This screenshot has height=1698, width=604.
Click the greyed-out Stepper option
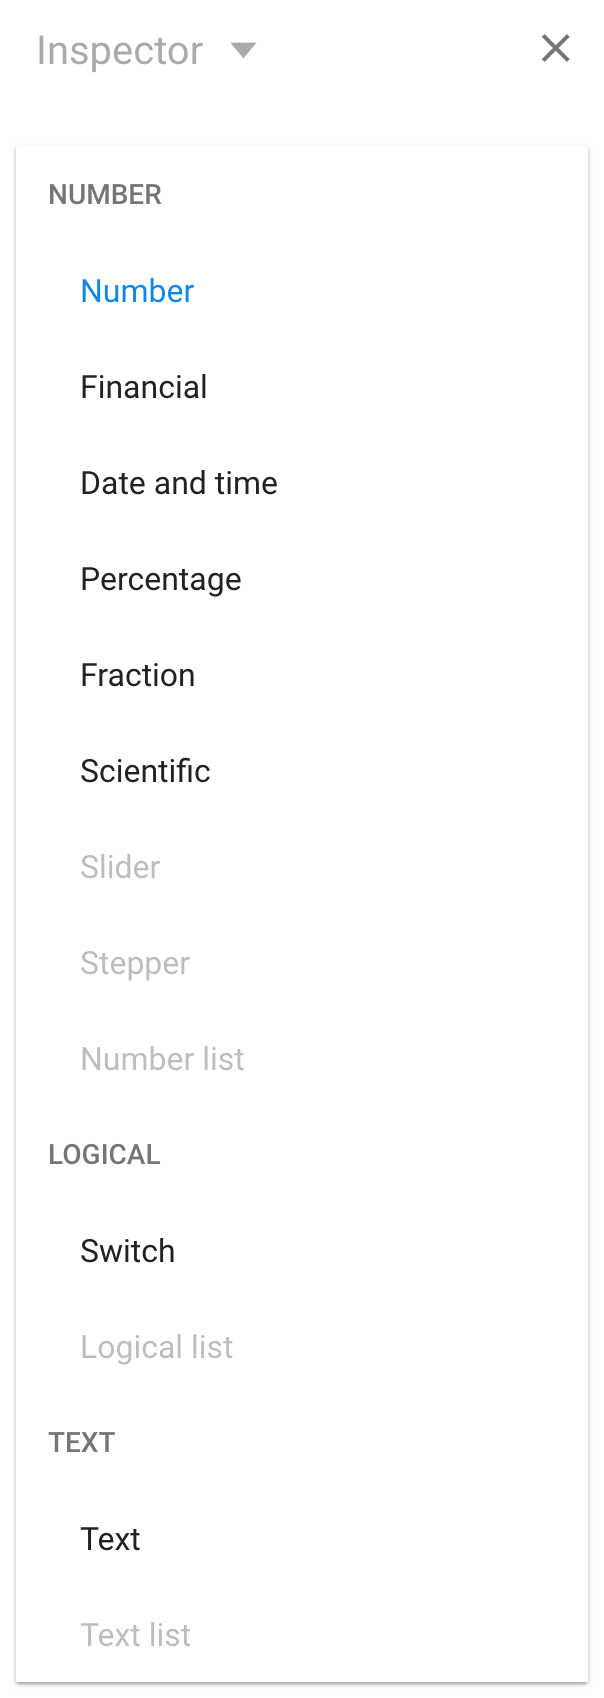302,963
